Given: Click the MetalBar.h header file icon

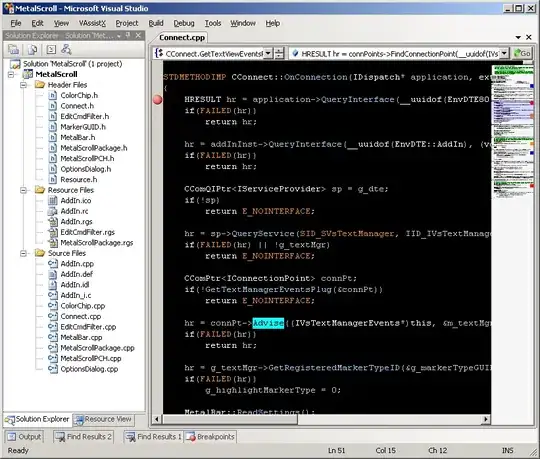Looking at the screenshot, I should [x=52, y=137].
